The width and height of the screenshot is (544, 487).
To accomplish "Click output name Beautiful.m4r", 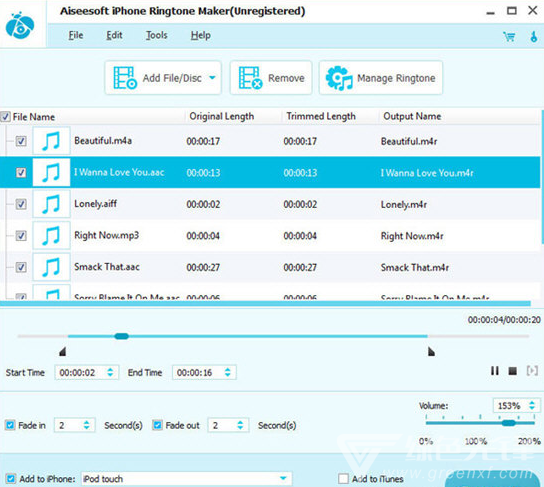I will point(409,141).
